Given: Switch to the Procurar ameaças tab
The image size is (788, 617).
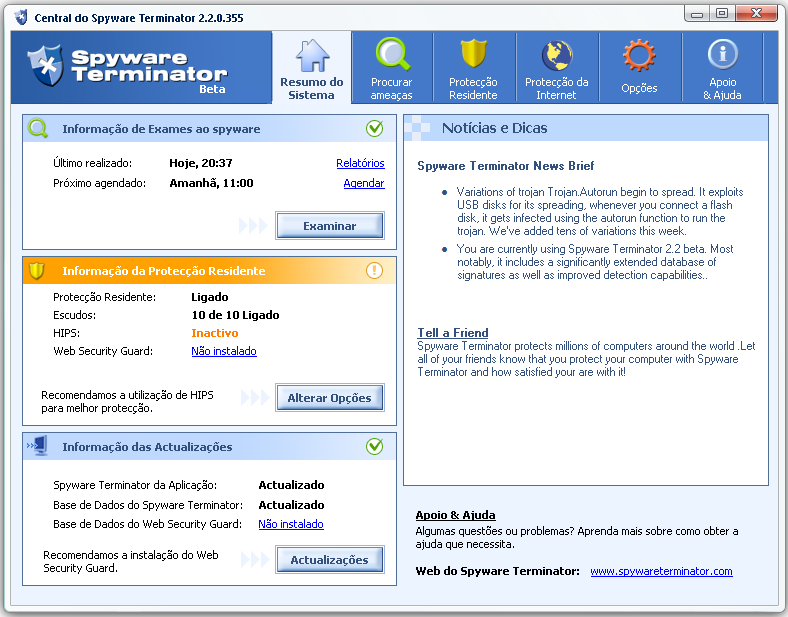Looking at the screenshot, I should pos(392,68).
